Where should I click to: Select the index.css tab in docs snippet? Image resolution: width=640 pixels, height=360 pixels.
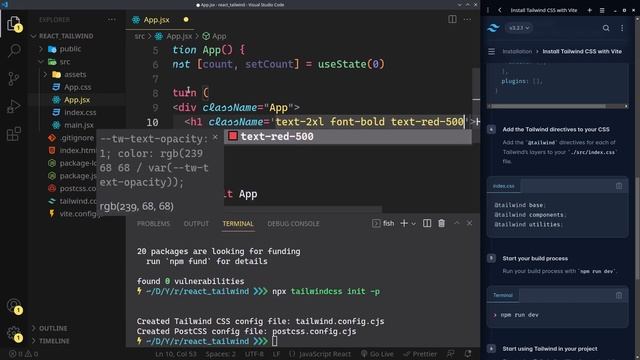[503, 186]
